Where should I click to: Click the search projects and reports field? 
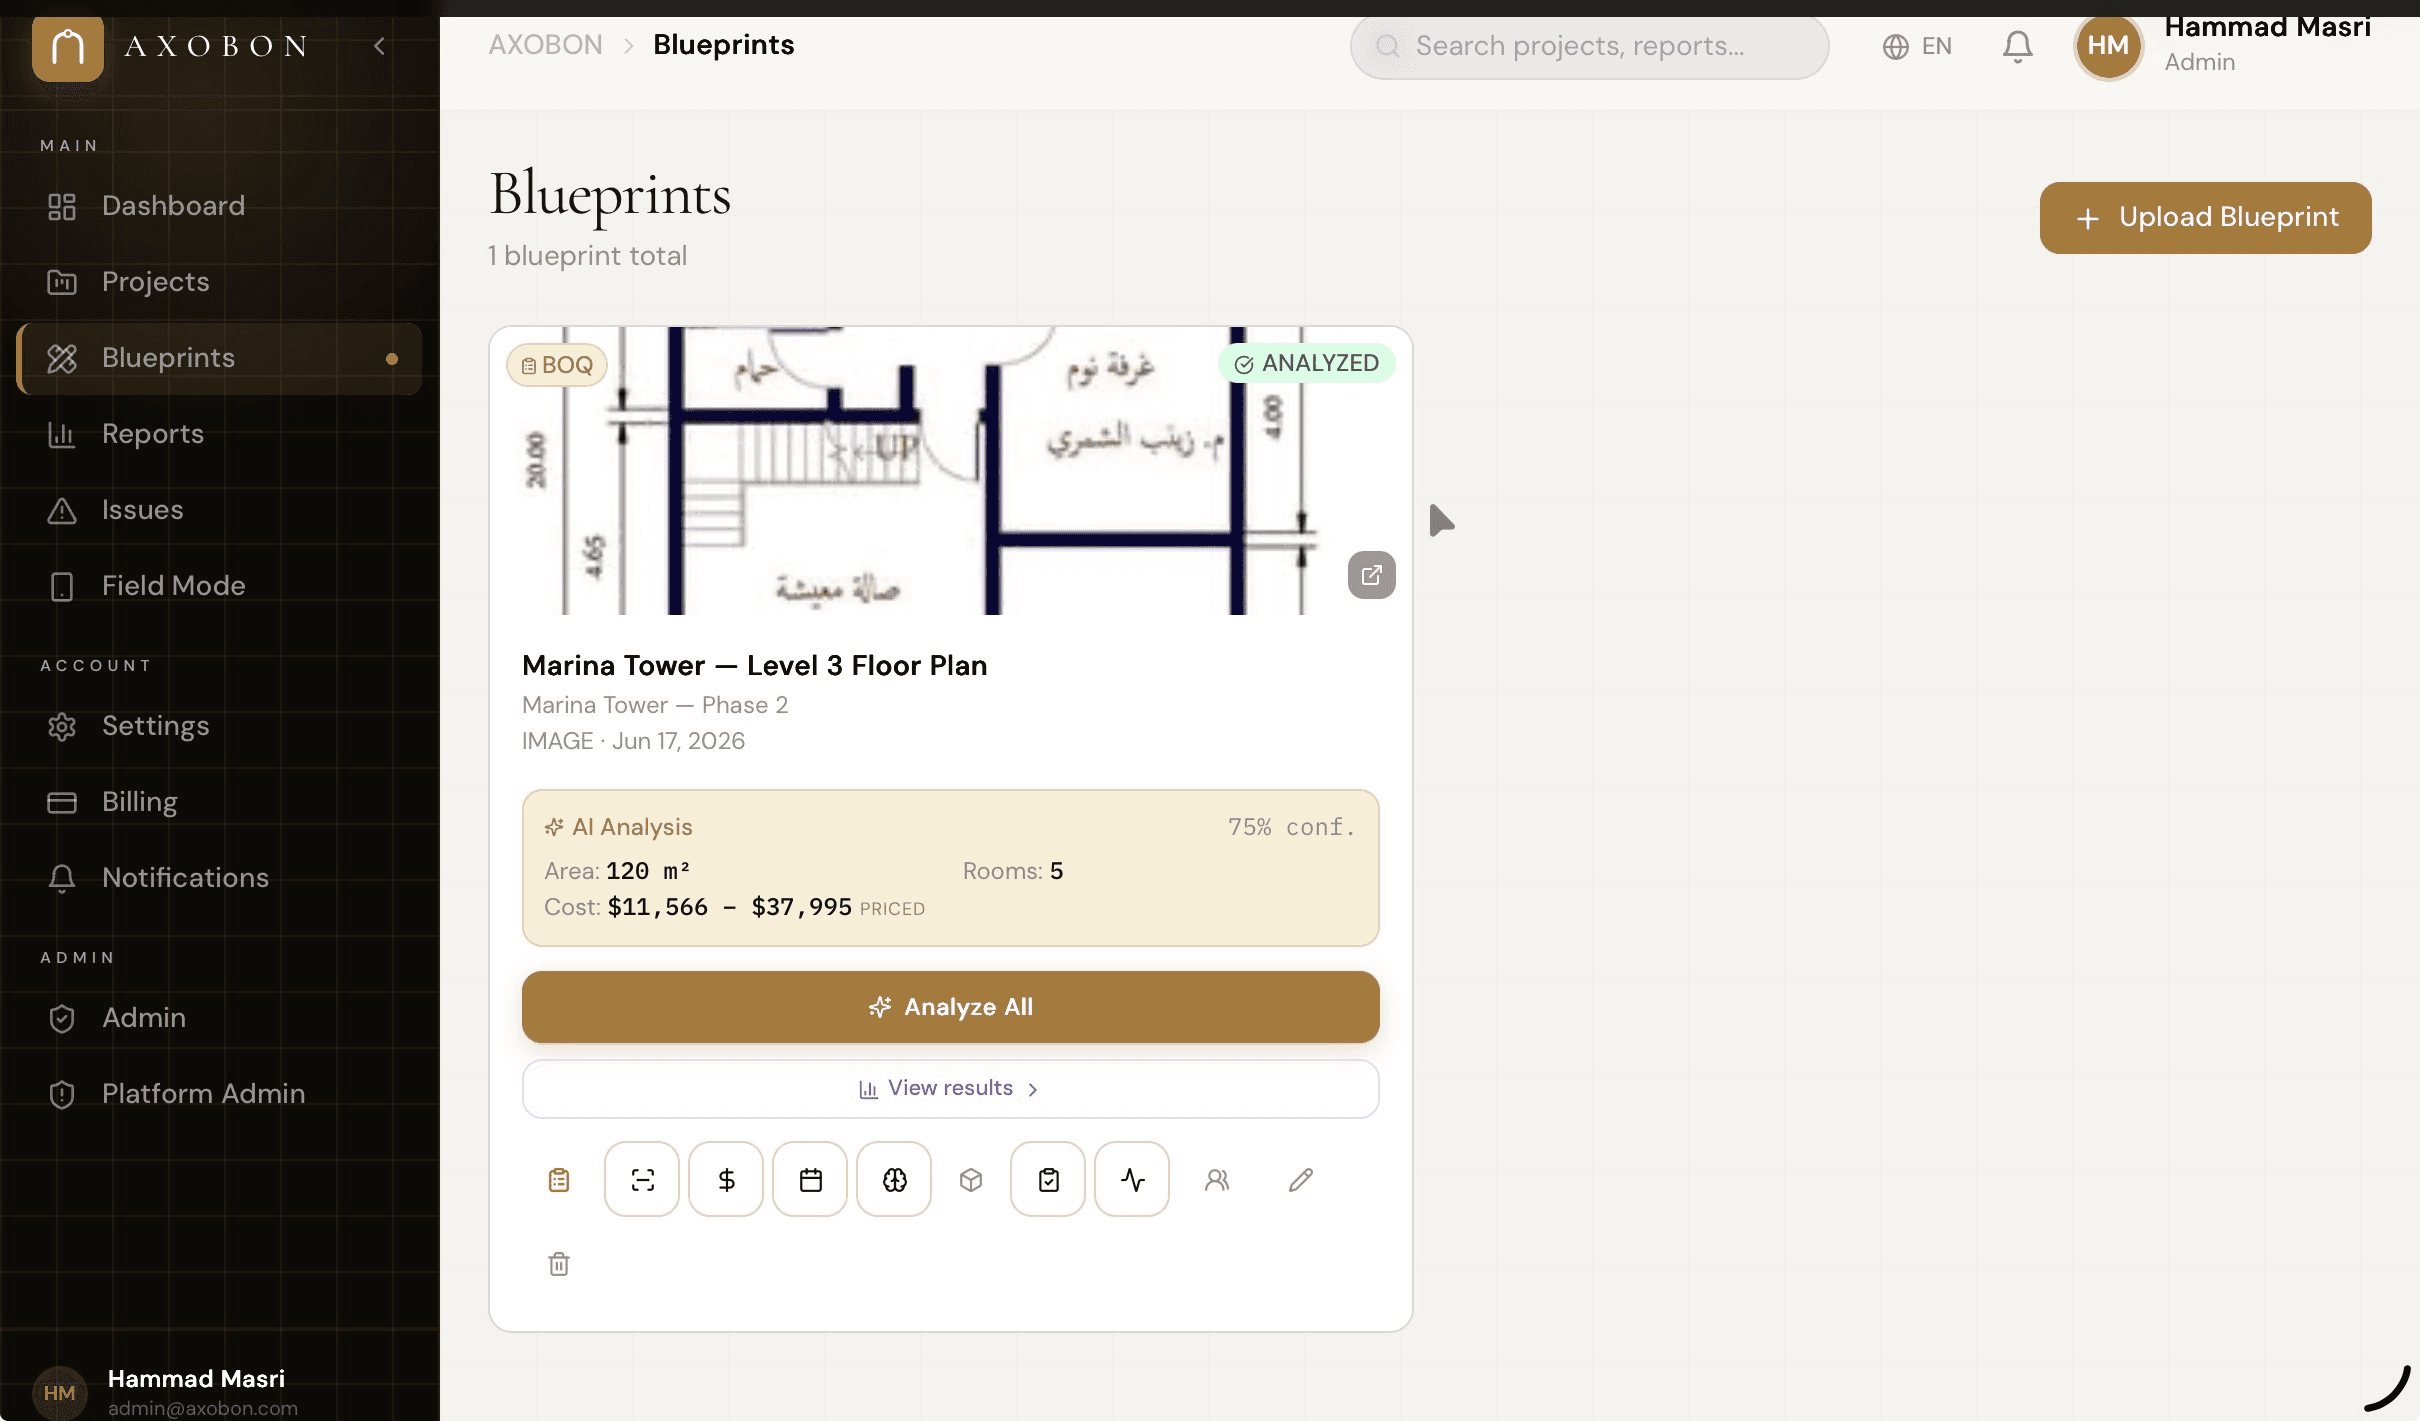click(x=1589, y=46)
